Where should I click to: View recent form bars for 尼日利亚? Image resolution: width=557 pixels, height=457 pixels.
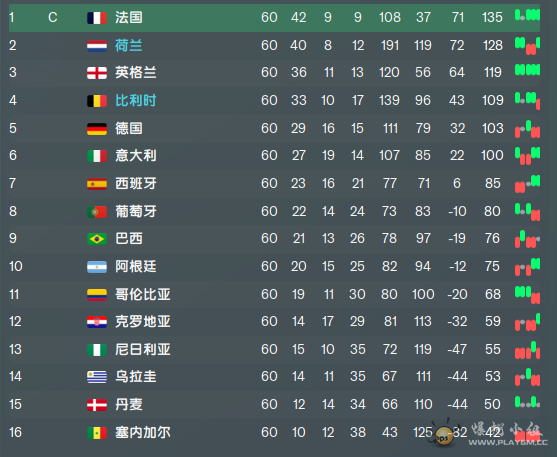point(528,350)
